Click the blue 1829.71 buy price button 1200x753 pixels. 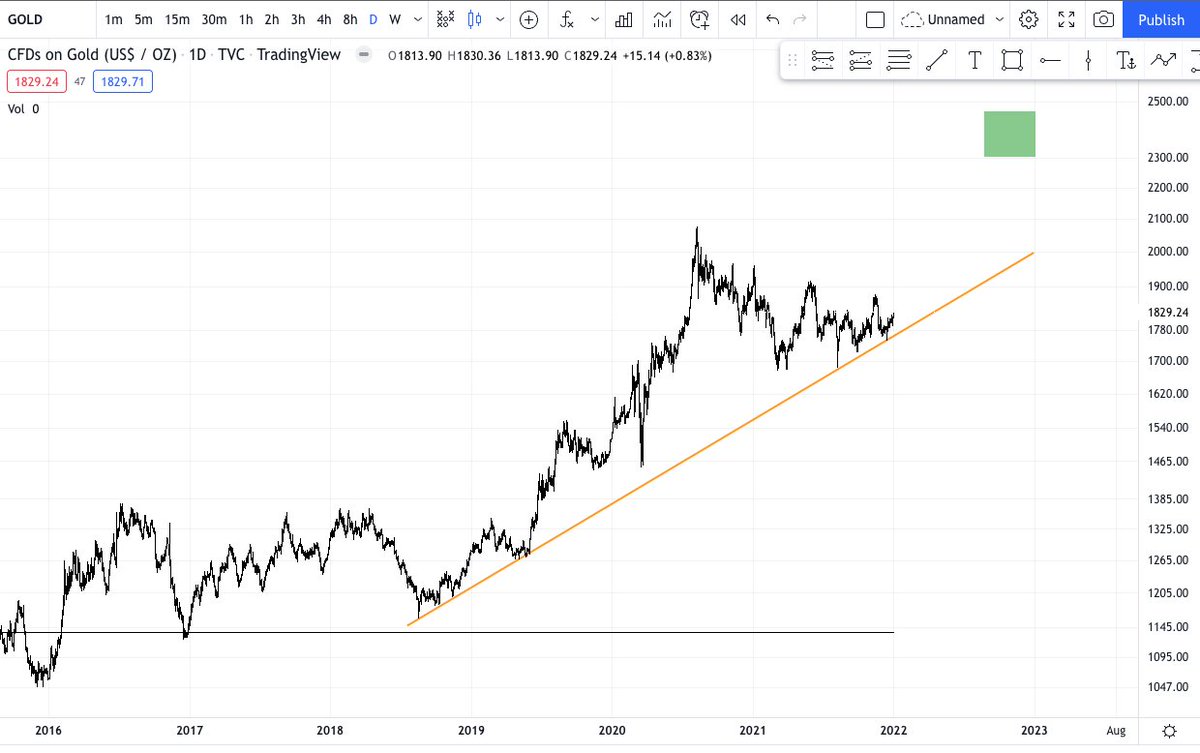point(123,82)
